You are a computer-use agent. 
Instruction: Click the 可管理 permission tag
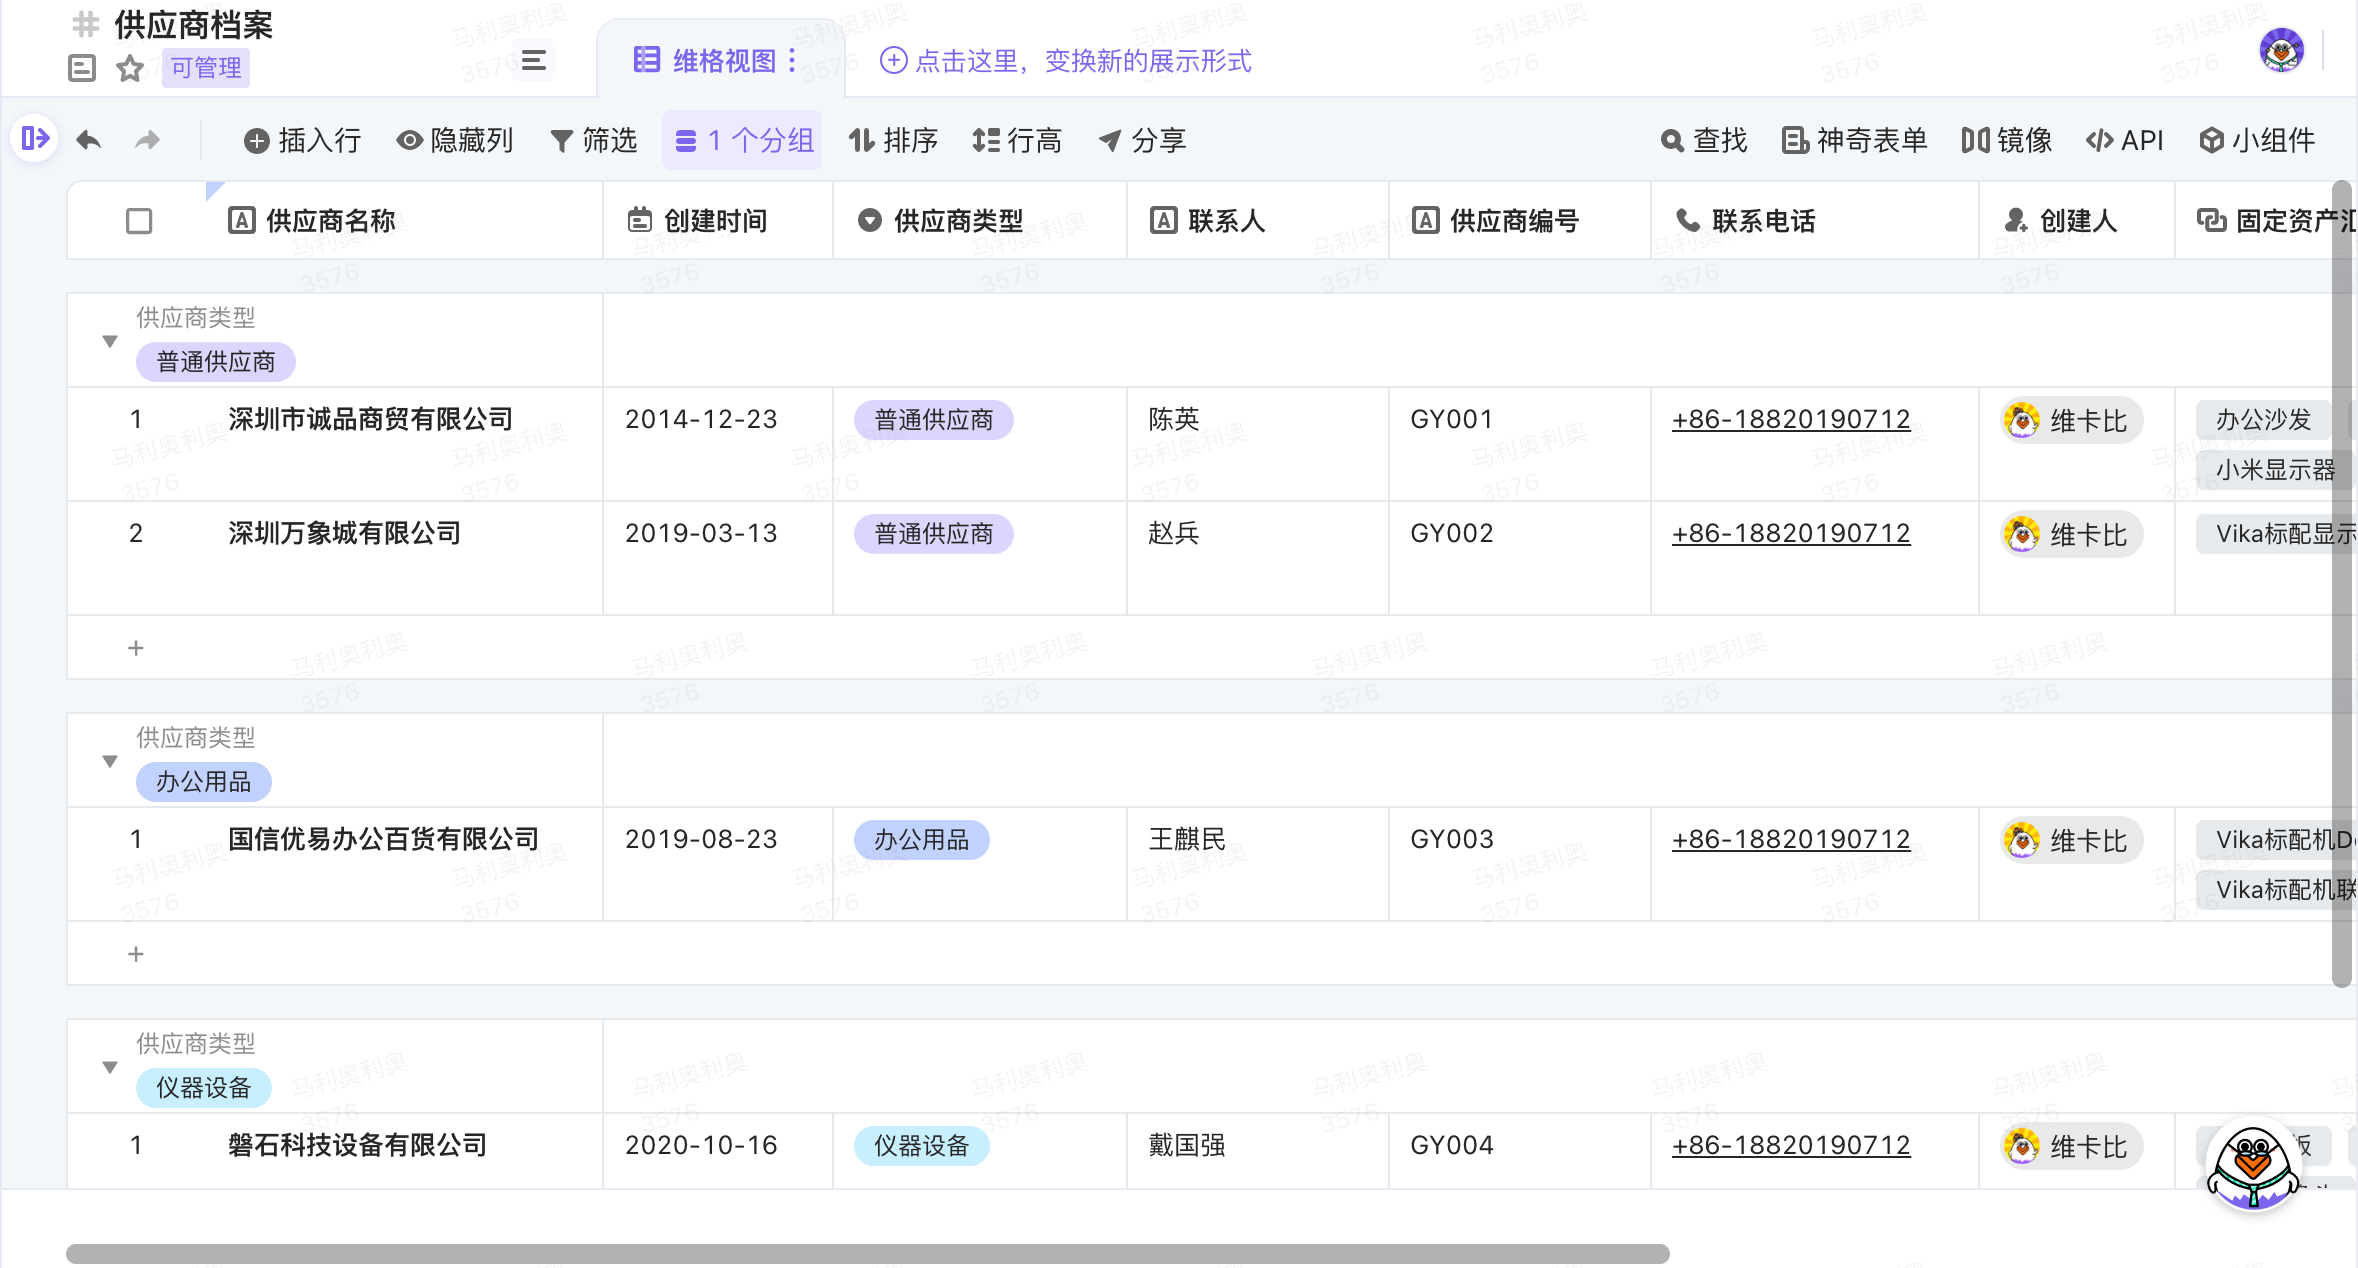(x=206, y=68)
